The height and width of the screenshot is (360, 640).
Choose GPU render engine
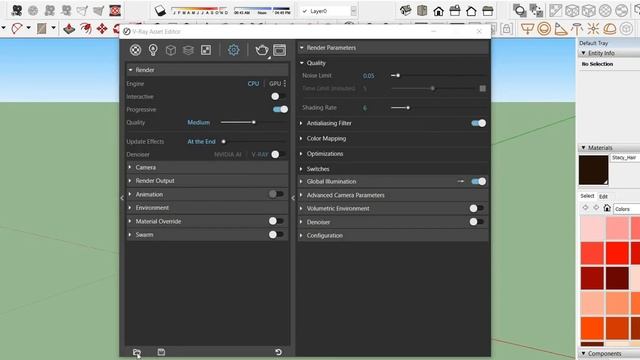[275, 83]
